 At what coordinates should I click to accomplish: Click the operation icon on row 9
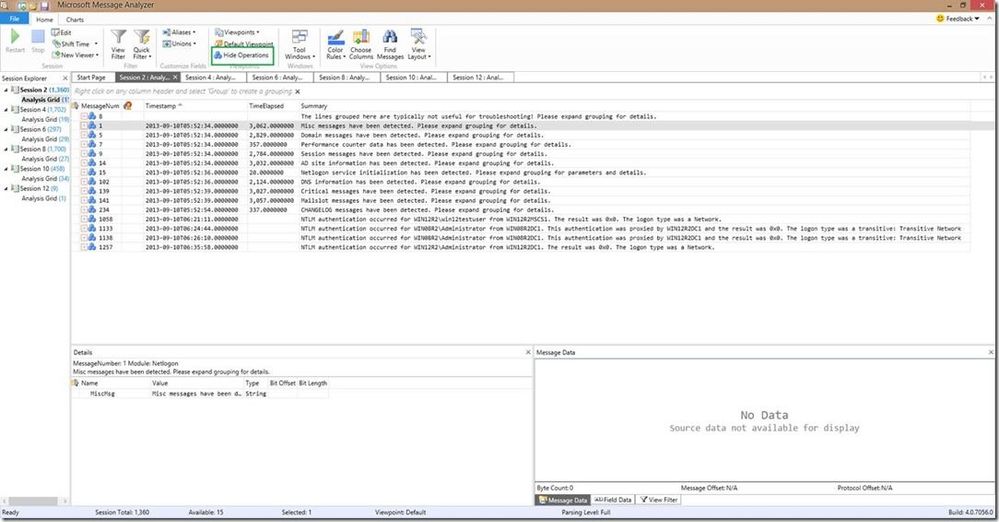coord(92,154)
